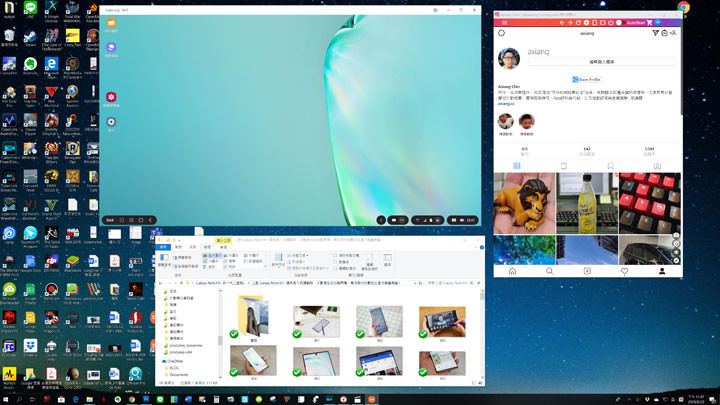Select the Documents folder in navigation tree
This screenshot has height=405, width=720.
(179, 375)
